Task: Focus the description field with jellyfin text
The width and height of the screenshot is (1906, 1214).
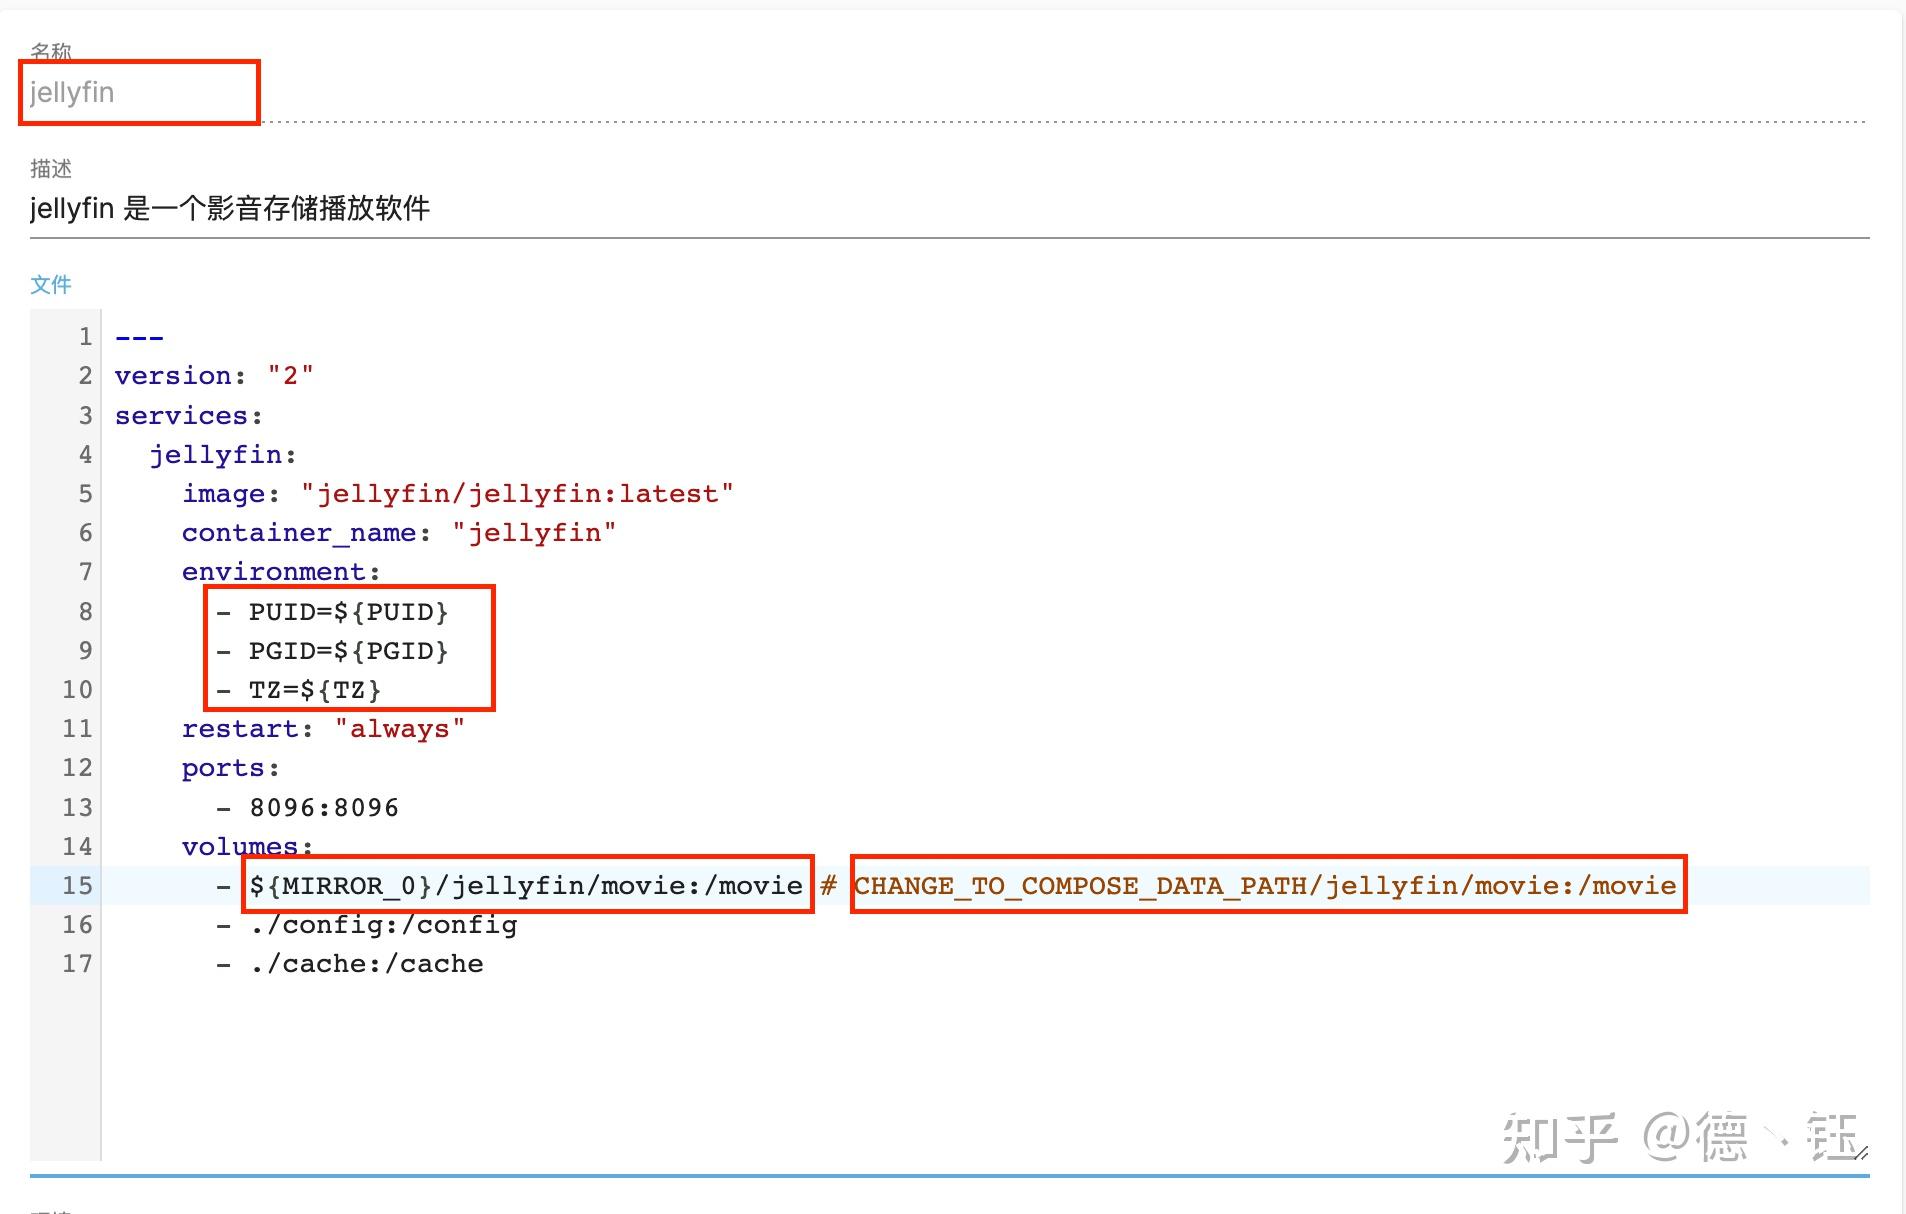Action: 230,209
